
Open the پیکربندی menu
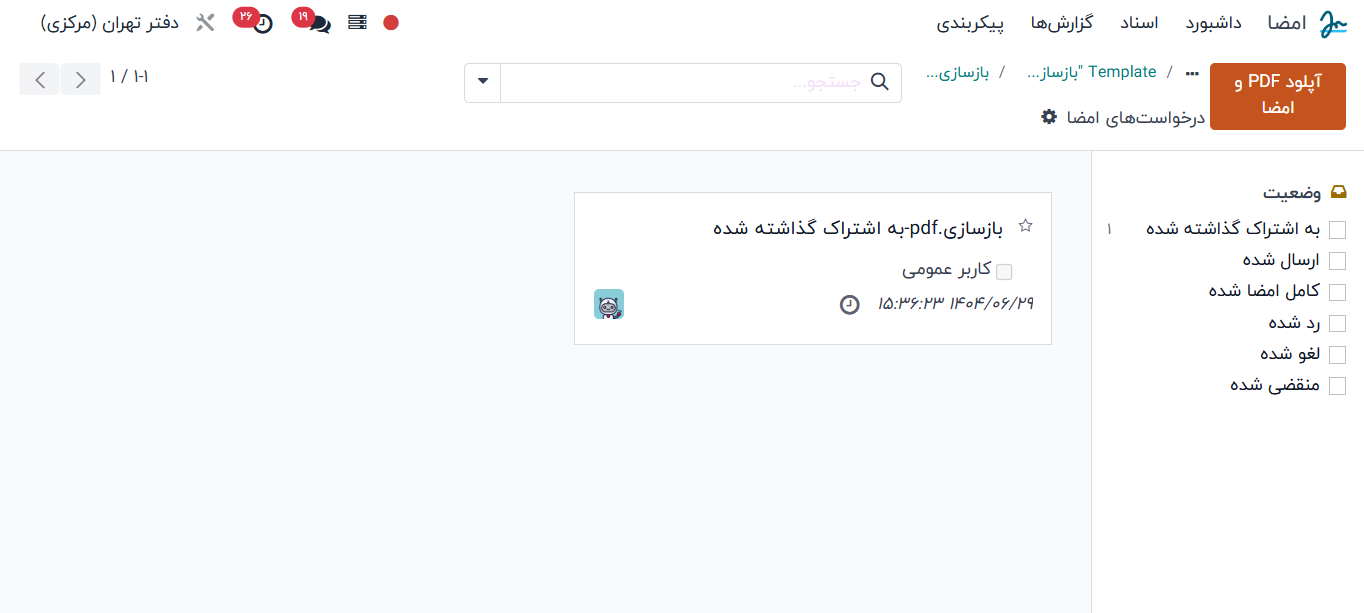(970, 23)
